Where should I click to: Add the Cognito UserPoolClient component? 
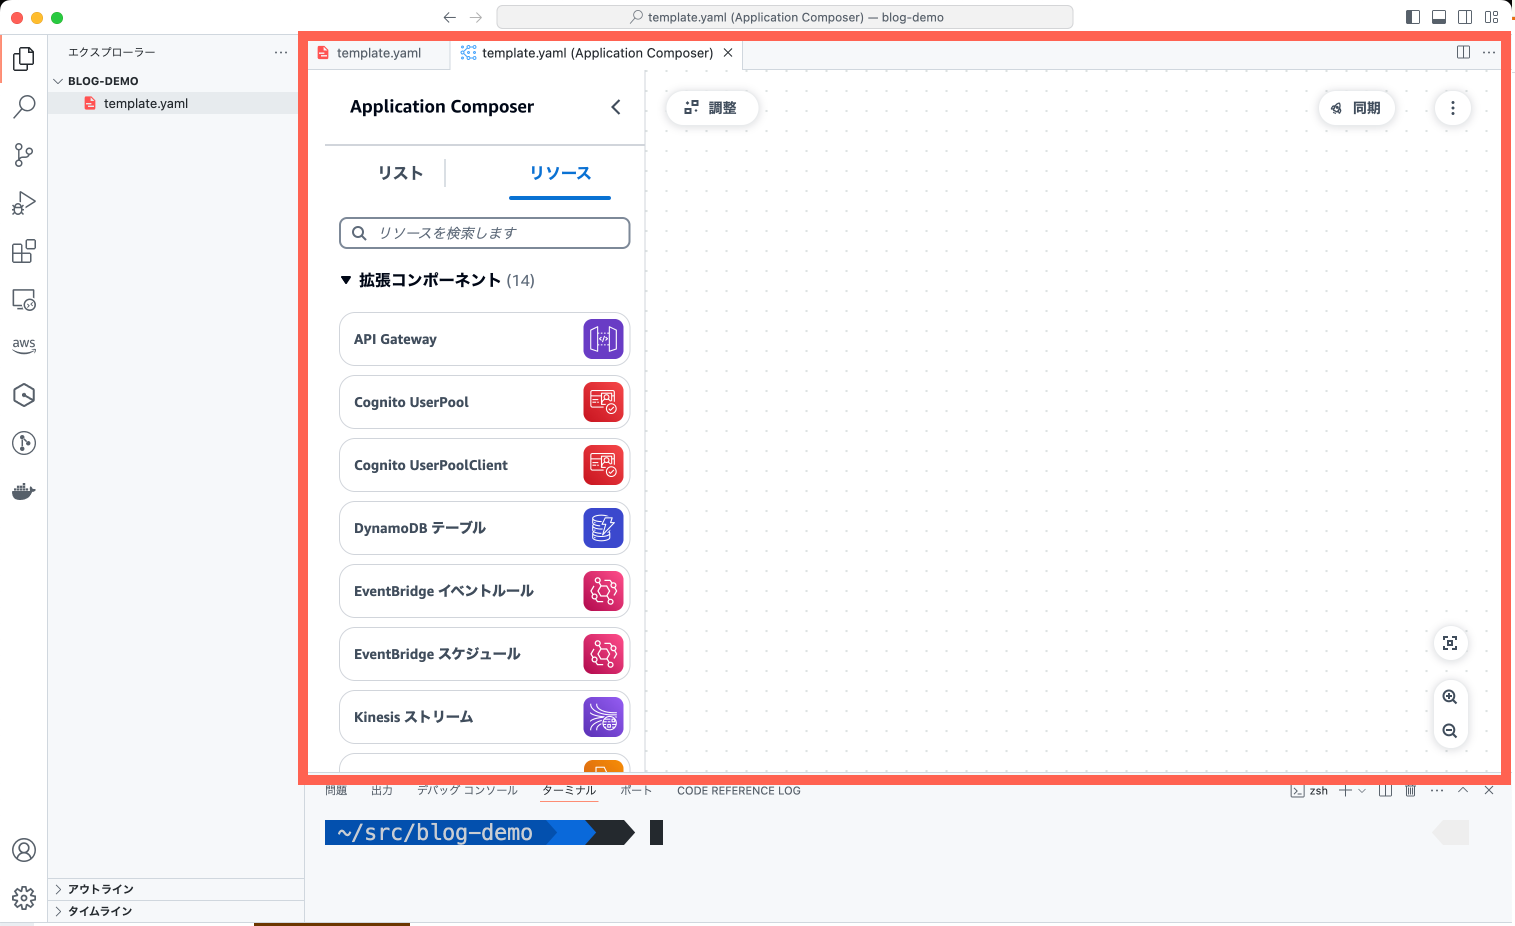(x=485, y=465)
